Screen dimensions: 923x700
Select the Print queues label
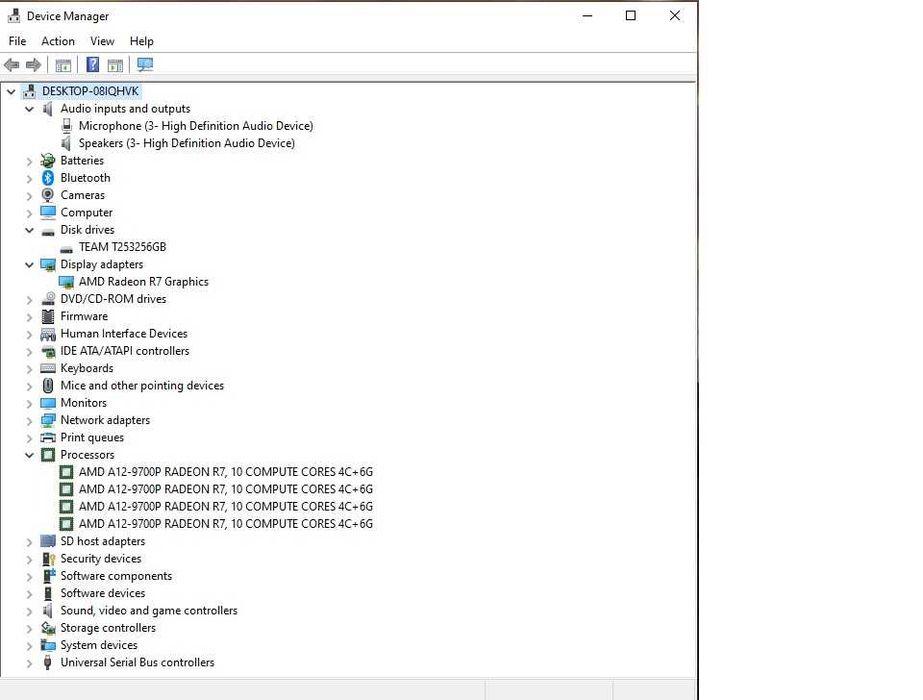tap(92, 437)
